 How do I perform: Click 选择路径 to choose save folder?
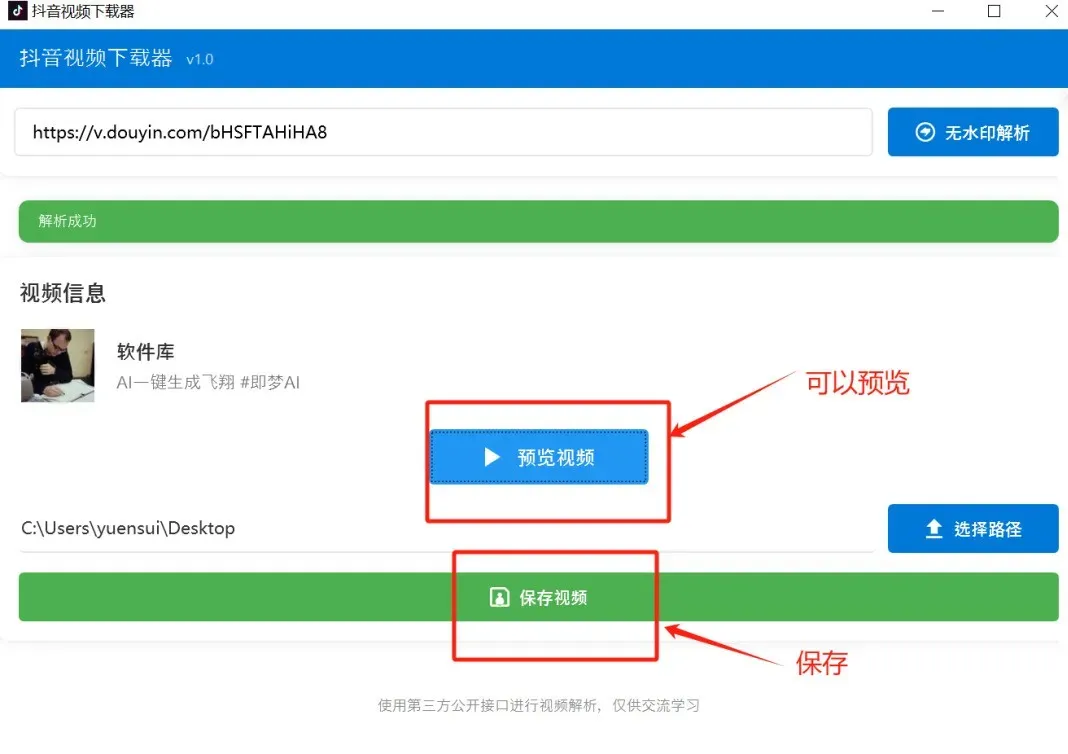pos(973,529)
